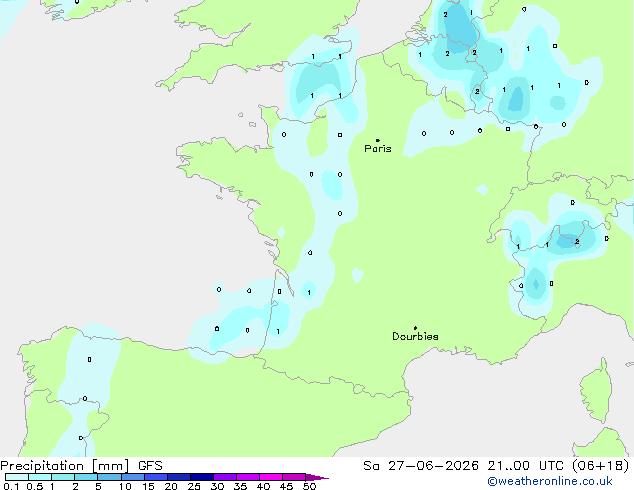634x490 pixels.
Task: Pick the 40–45 mm magenta legend swatch
Action: [x=271, y=477]
